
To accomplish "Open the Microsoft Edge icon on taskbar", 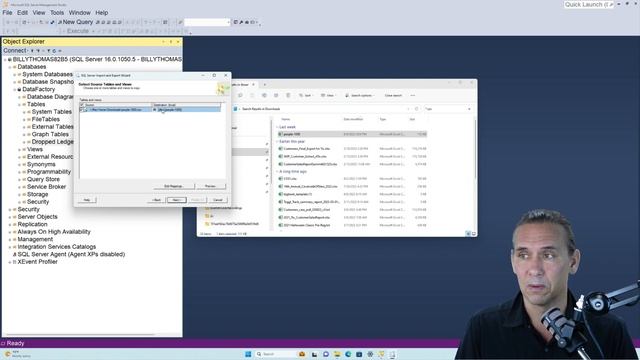I will coord(348,354).
